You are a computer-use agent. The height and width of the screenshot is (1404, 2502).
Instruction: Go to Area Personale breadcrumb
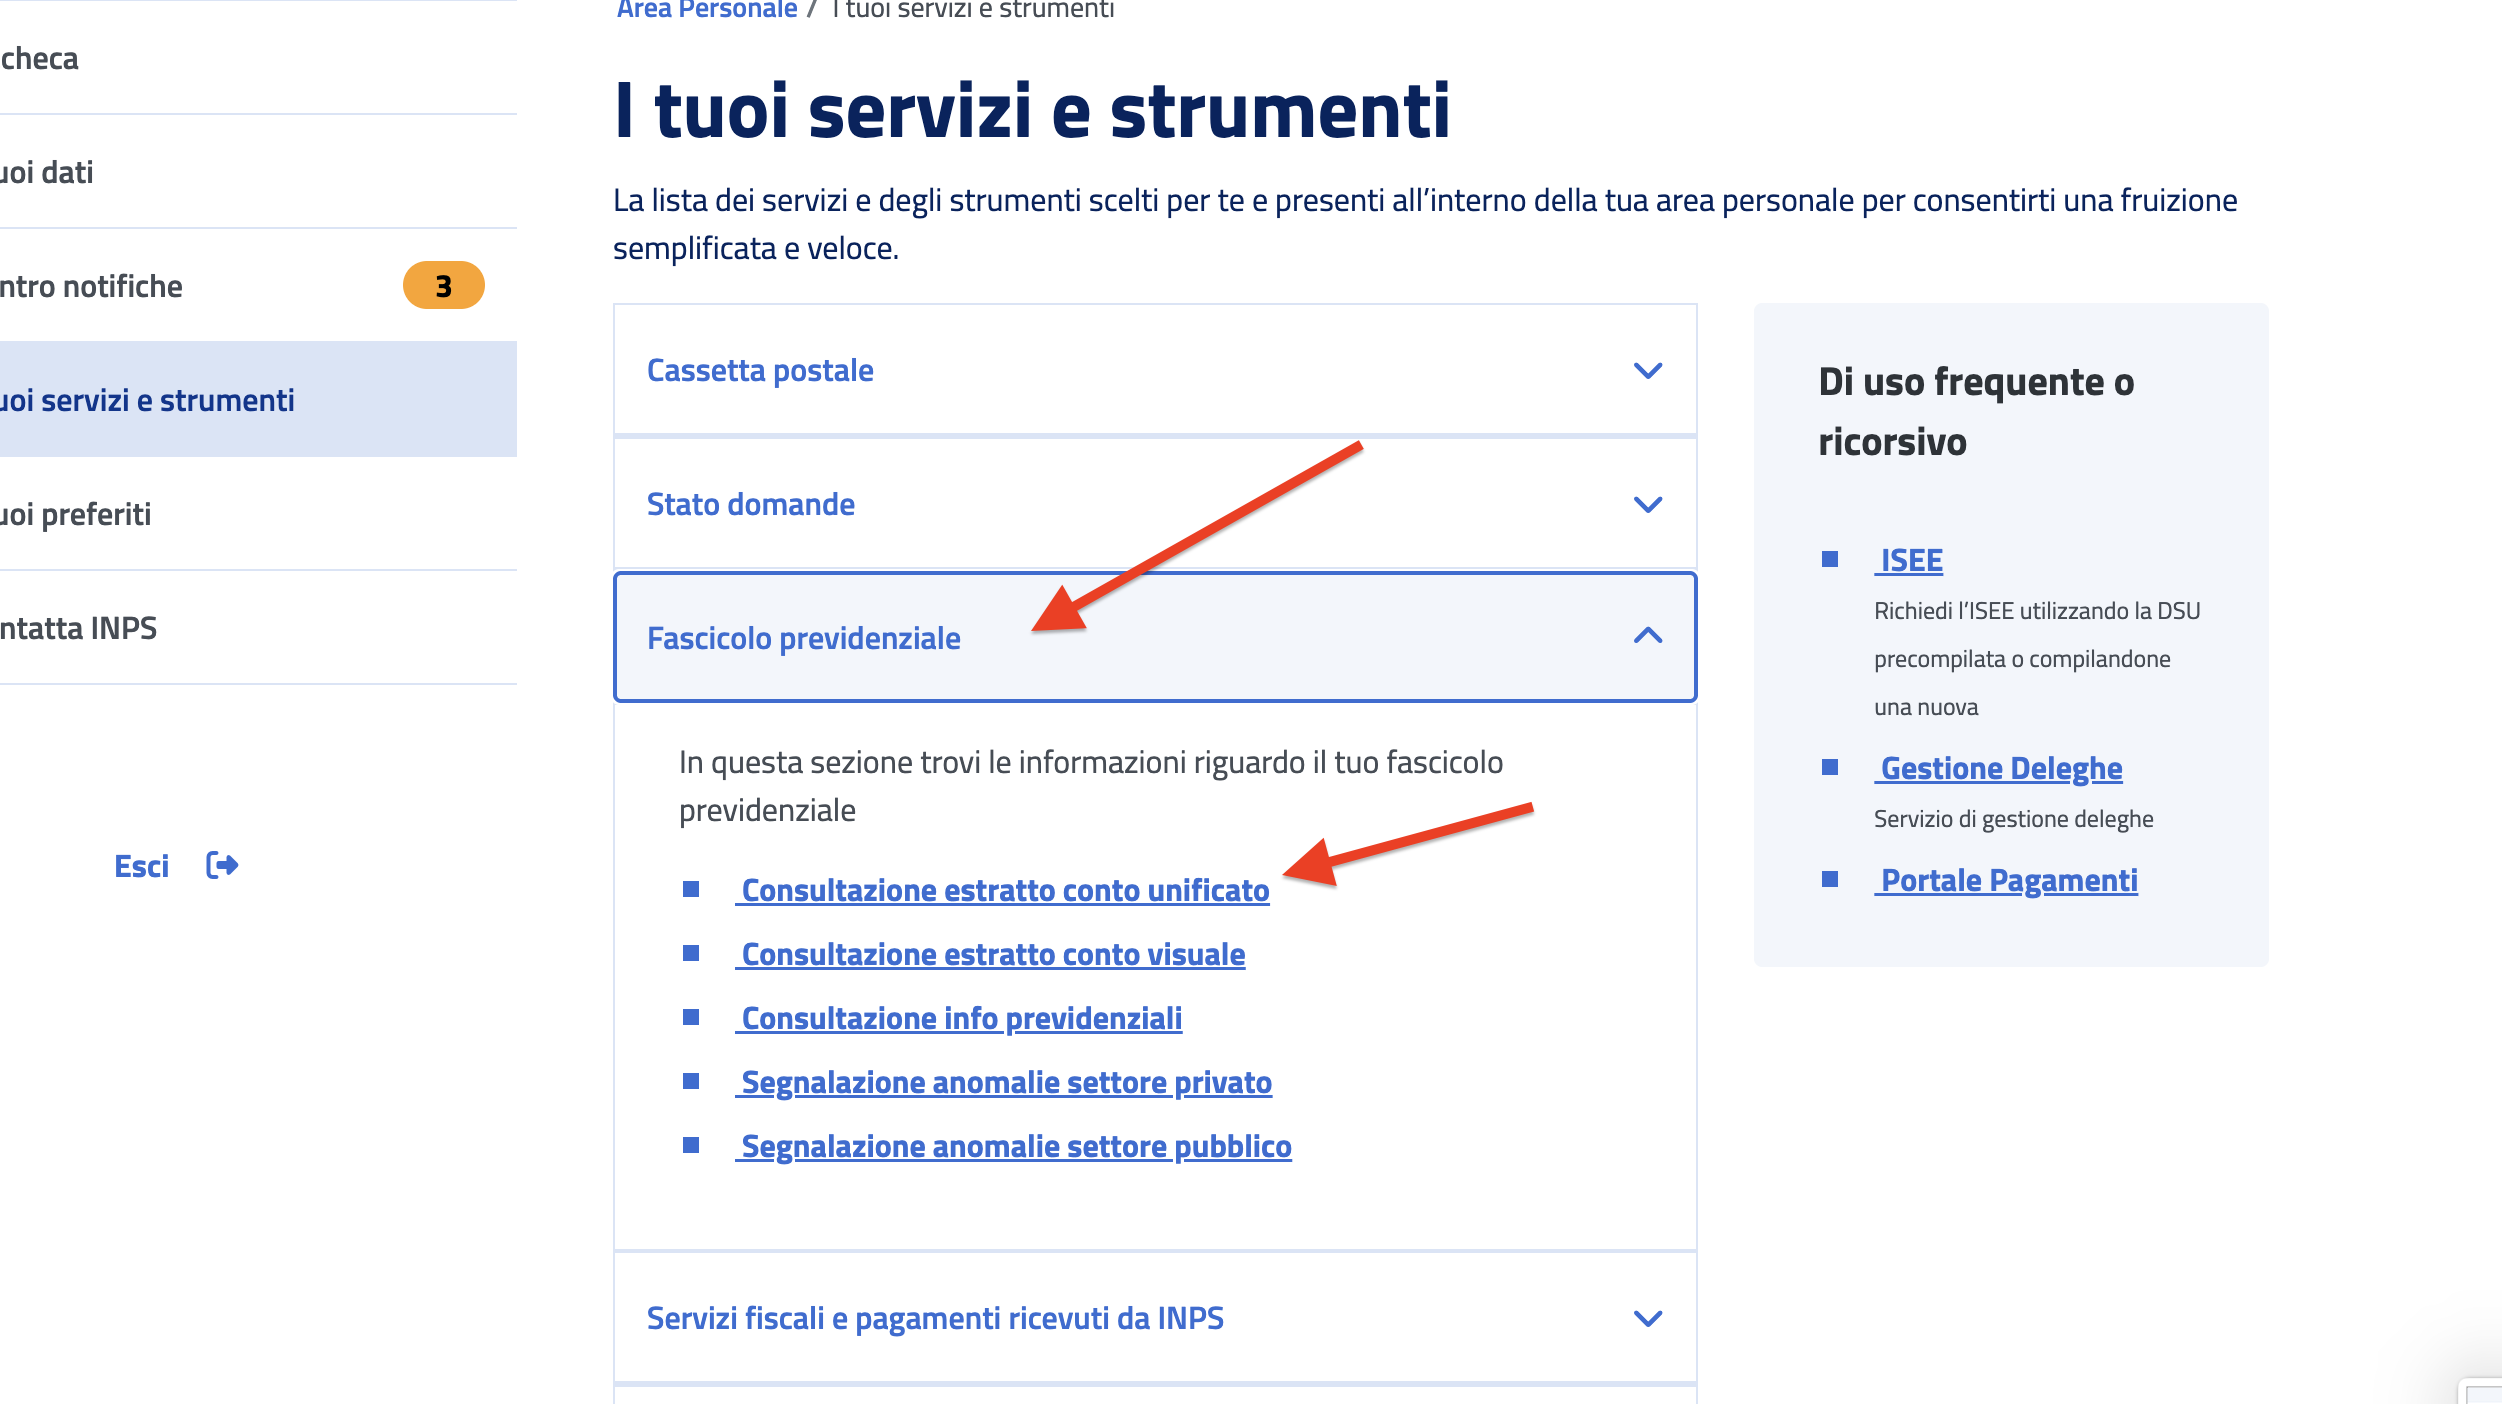click(x=707, y=10)
